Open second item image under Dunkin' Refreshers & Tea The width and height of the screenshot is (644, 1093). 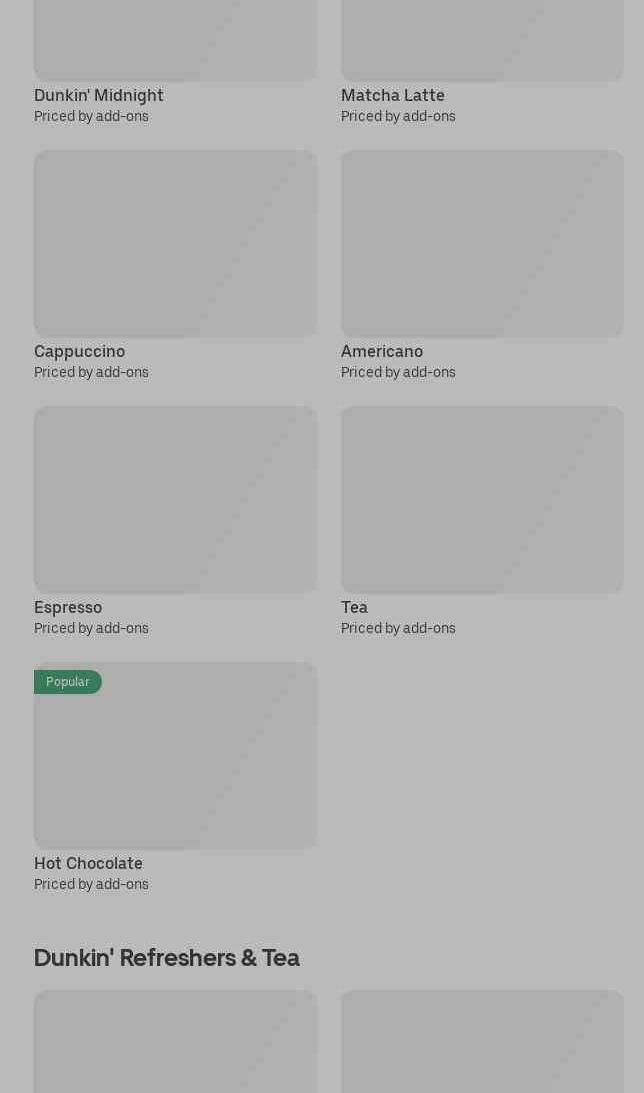[482, 1041]
